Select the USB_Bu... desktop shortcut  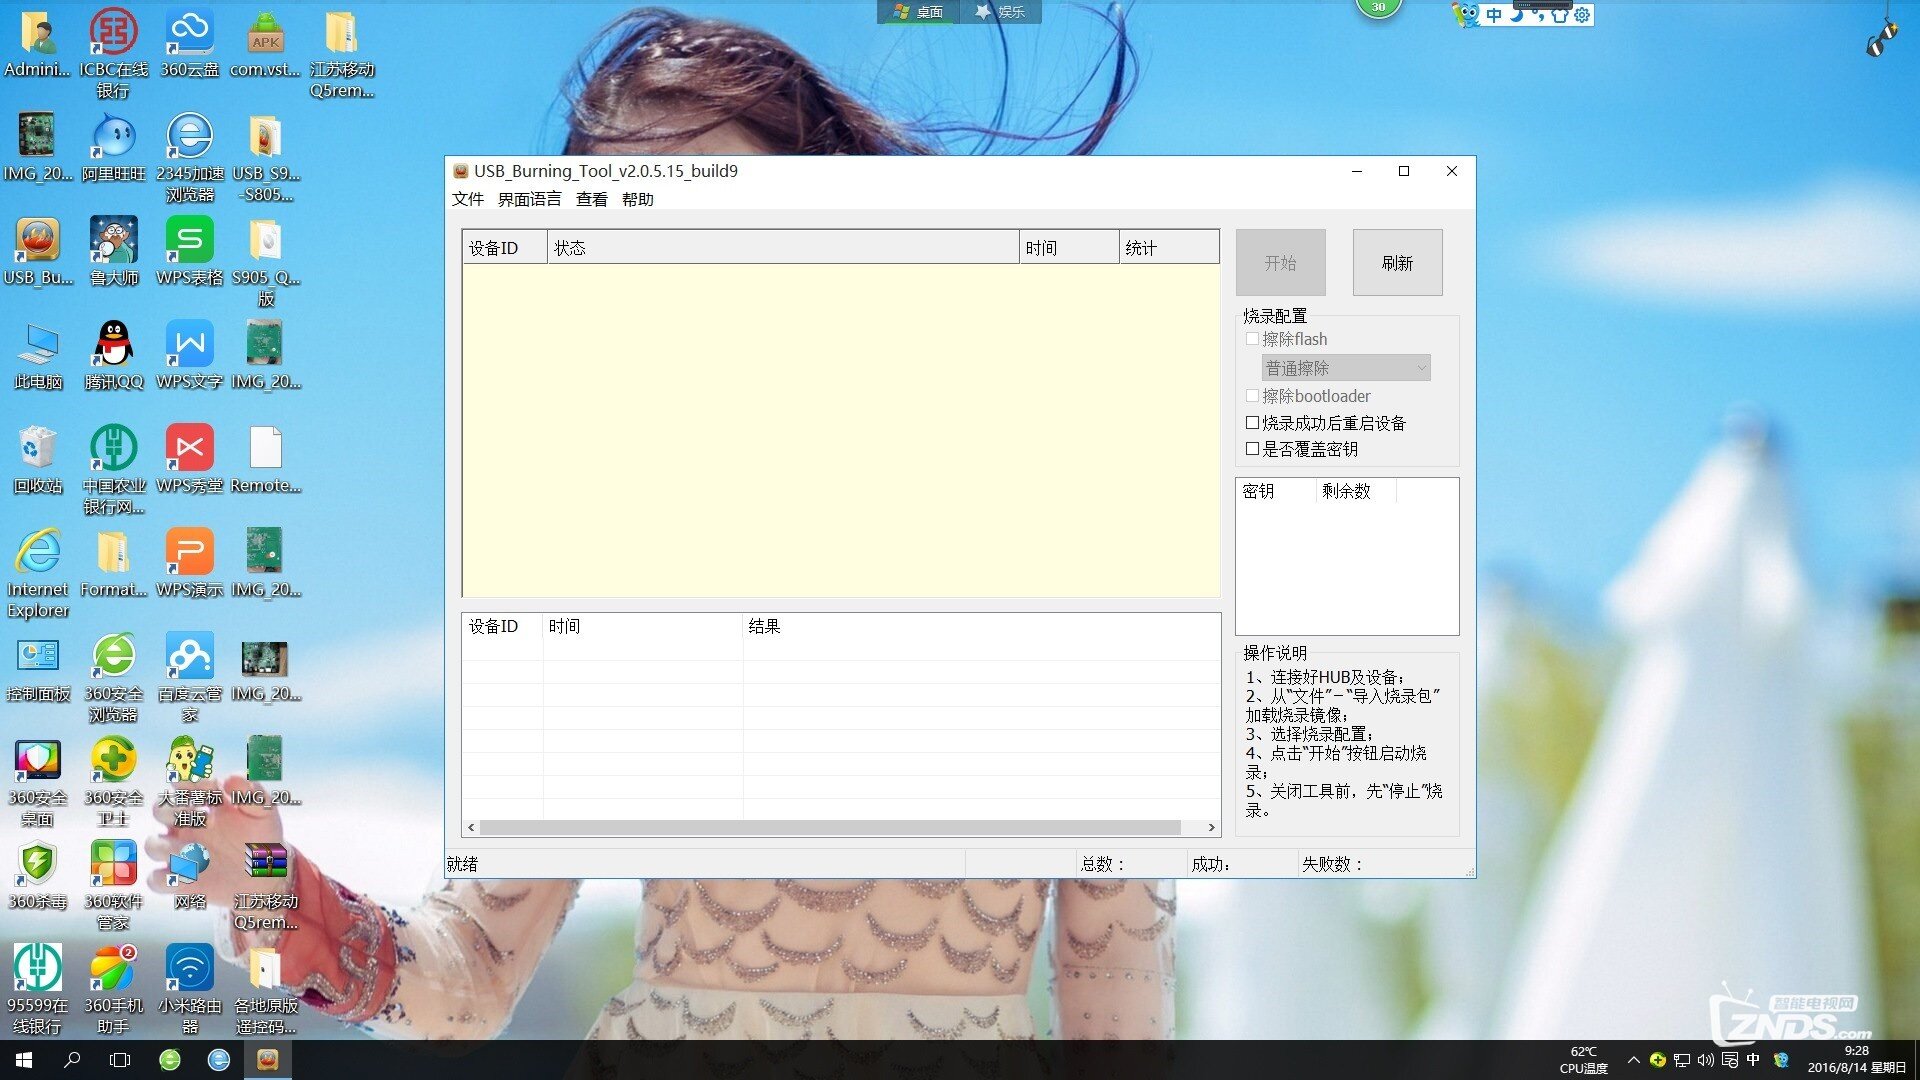tap(38, 251)
